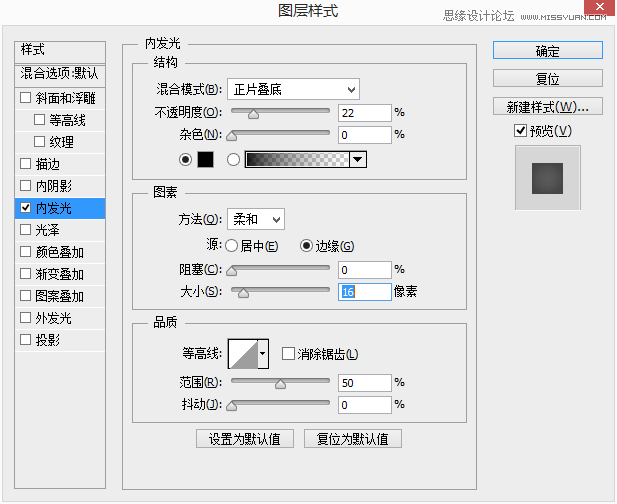Image resolution: width=617 pixels, height=504 pixels.
Task: Check the 消除锯齿 anti-alias option
Action: 288,354
